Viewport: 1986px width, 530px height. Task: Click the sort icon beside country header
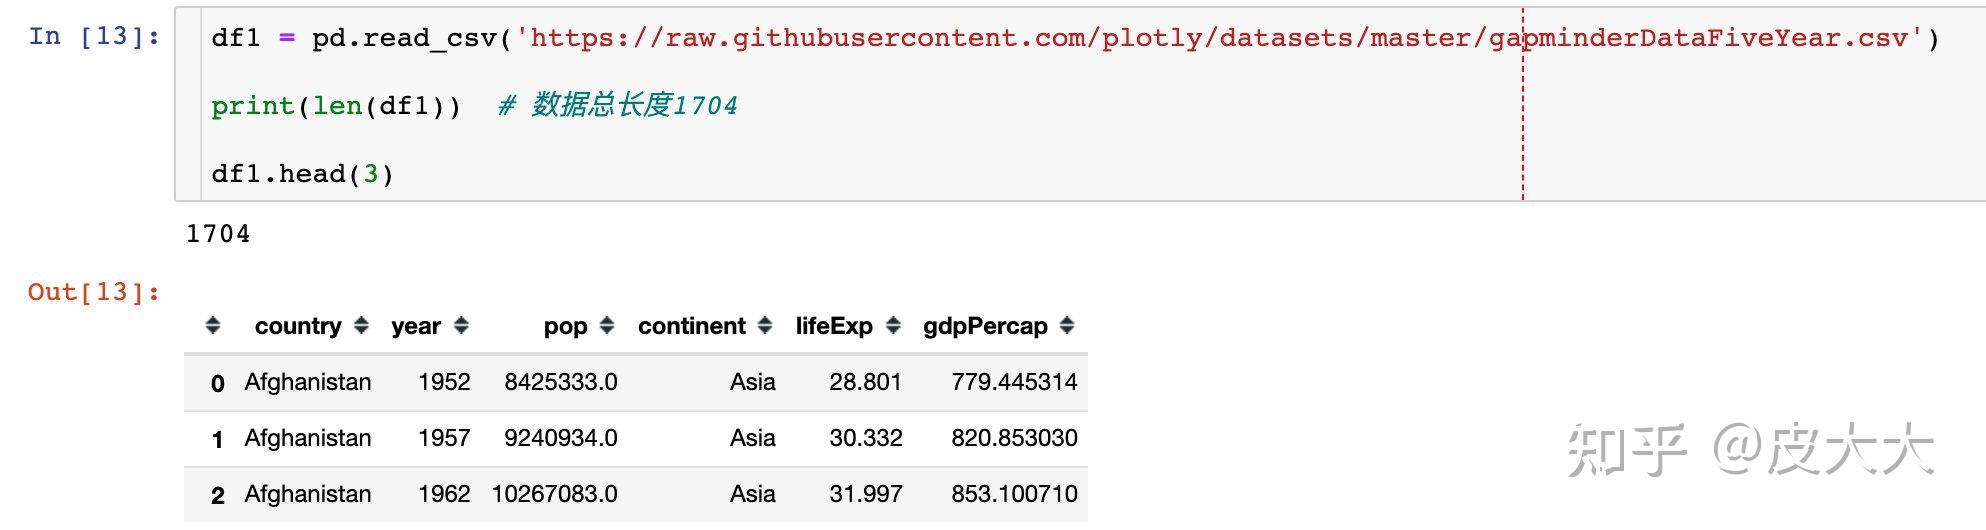(x=361, y=326)
